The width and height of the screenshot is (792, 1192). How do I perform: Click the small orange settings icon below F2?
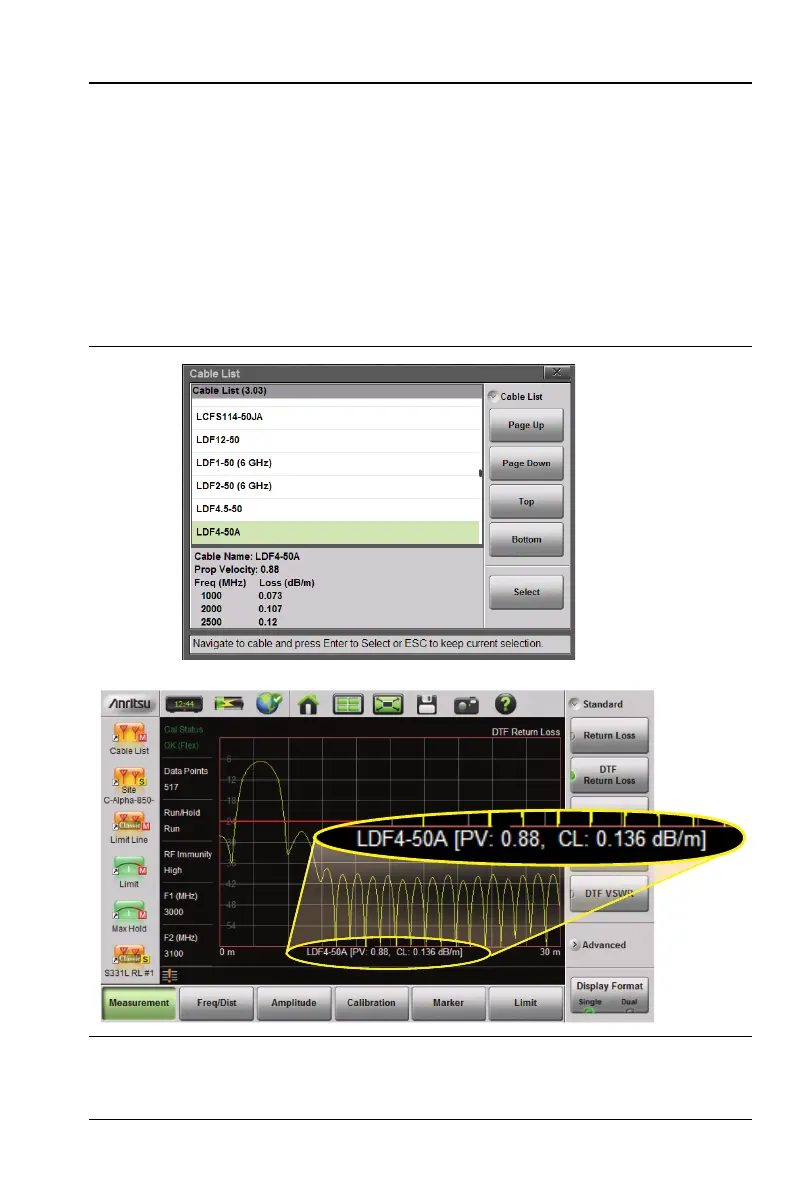tap(170, 975)
